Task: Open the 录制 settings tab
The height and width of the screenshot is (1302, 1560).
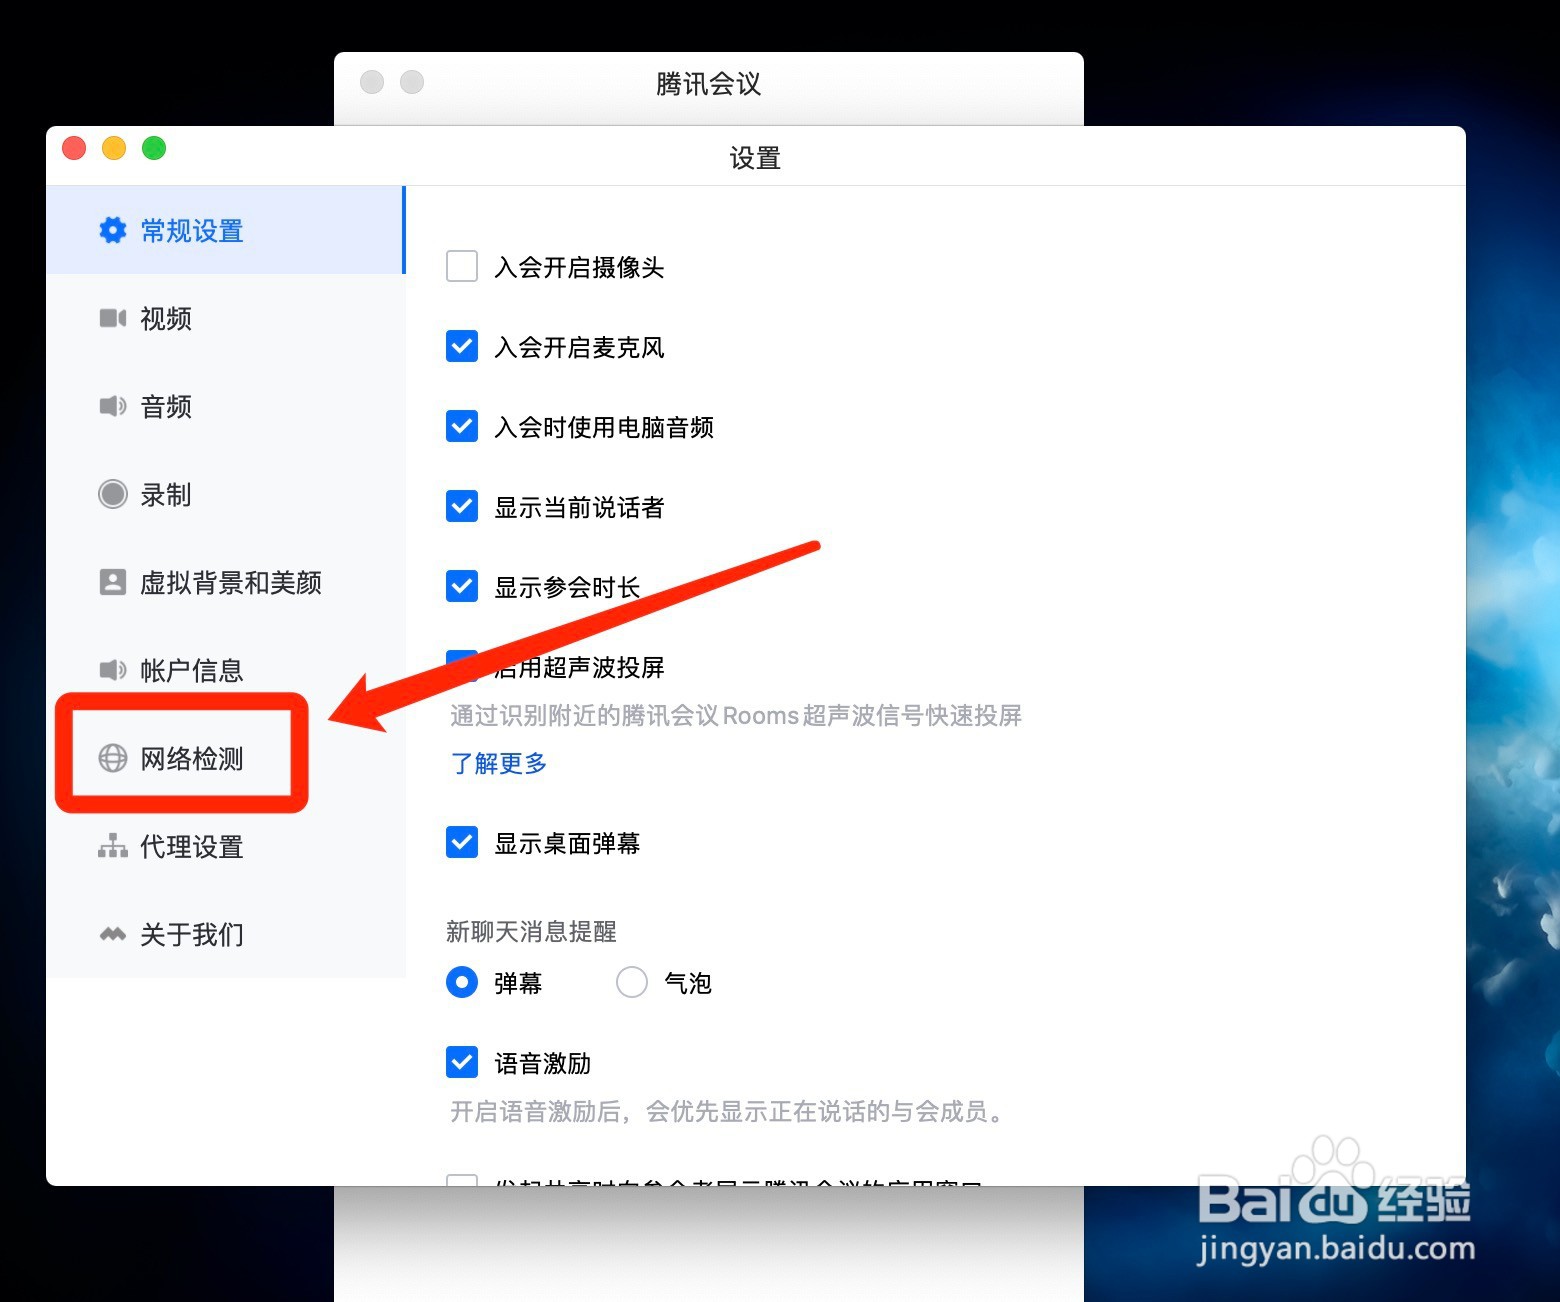Action: pos(225,494)
